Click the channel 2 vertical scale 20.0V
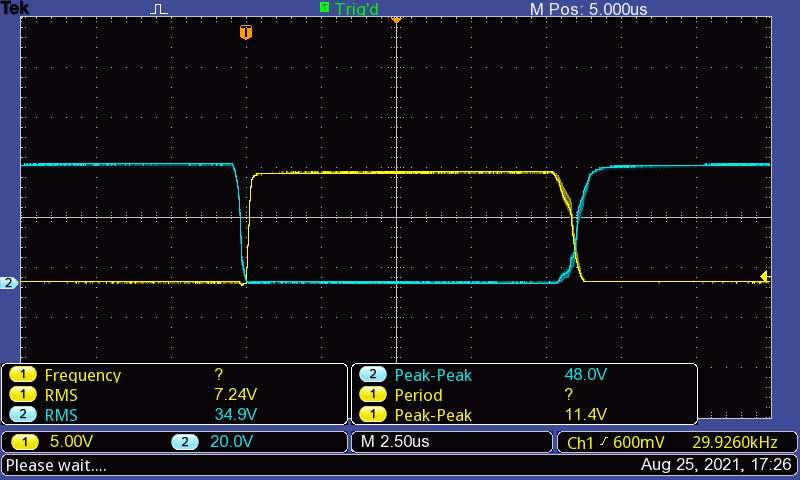This screenshot has height=480, width=800. (231, 441)
